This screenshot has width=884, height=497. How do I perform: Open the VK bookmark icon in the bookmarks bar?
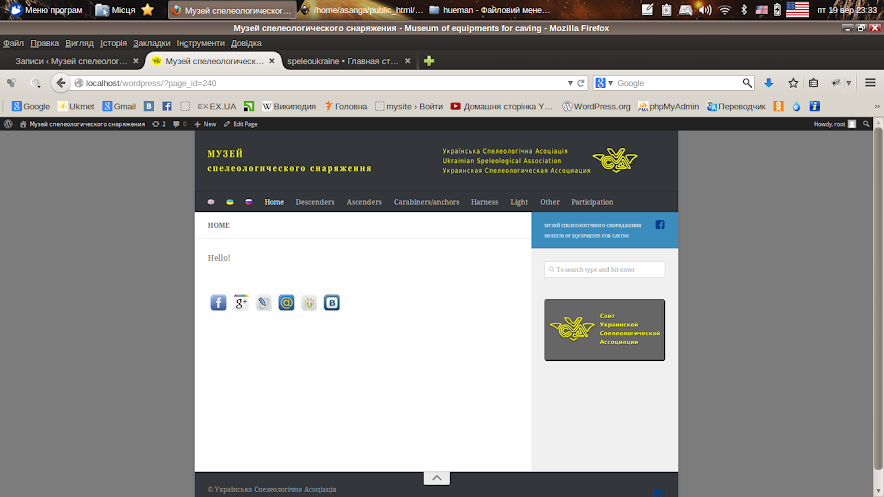click(x=149, y=106)
